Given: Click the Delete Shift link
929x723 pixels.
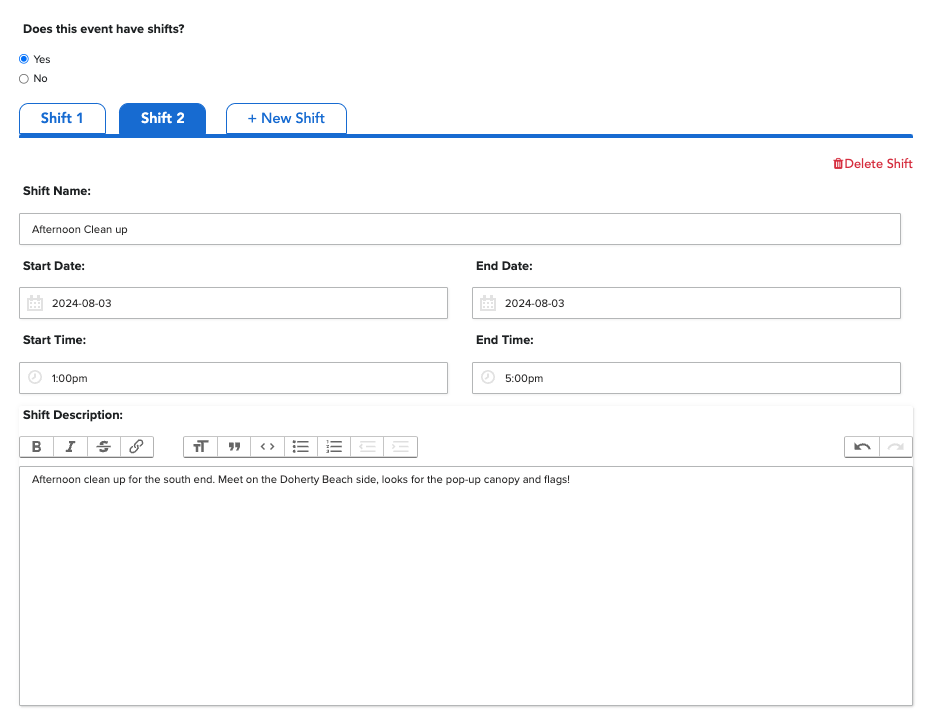Looking at the screenshot, I should click(872, 164).
